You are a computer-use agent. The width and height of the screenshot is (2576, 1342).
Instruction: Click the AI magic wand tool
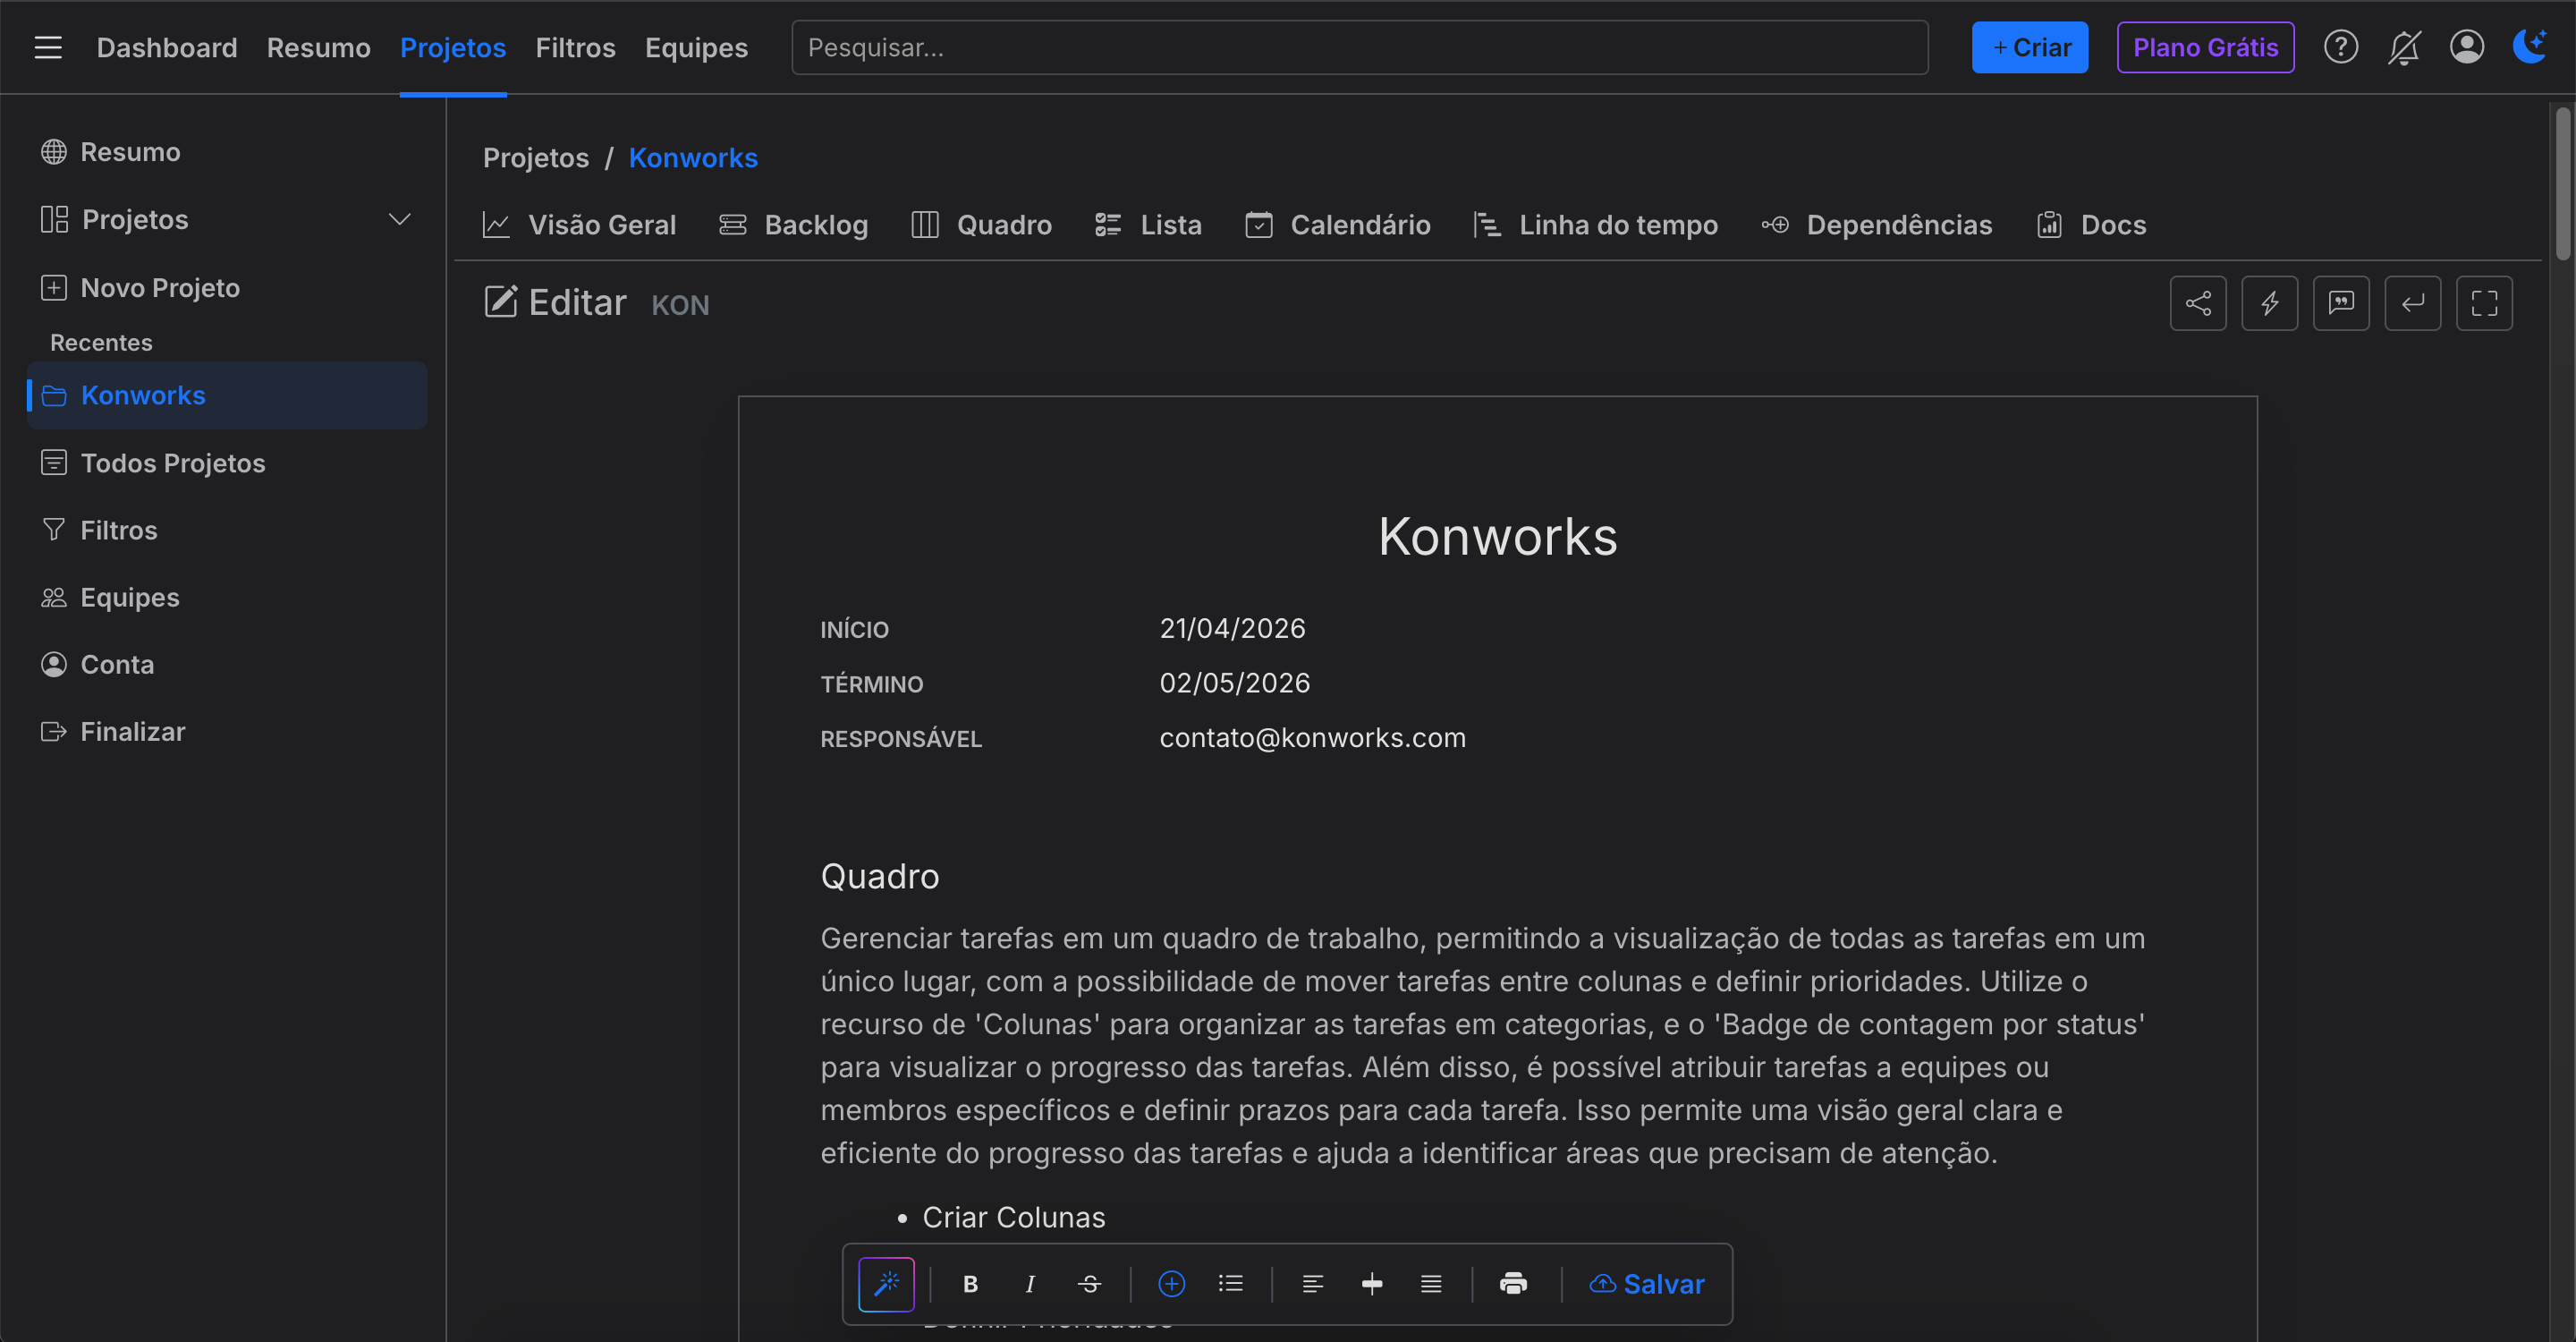(886, 1284)
